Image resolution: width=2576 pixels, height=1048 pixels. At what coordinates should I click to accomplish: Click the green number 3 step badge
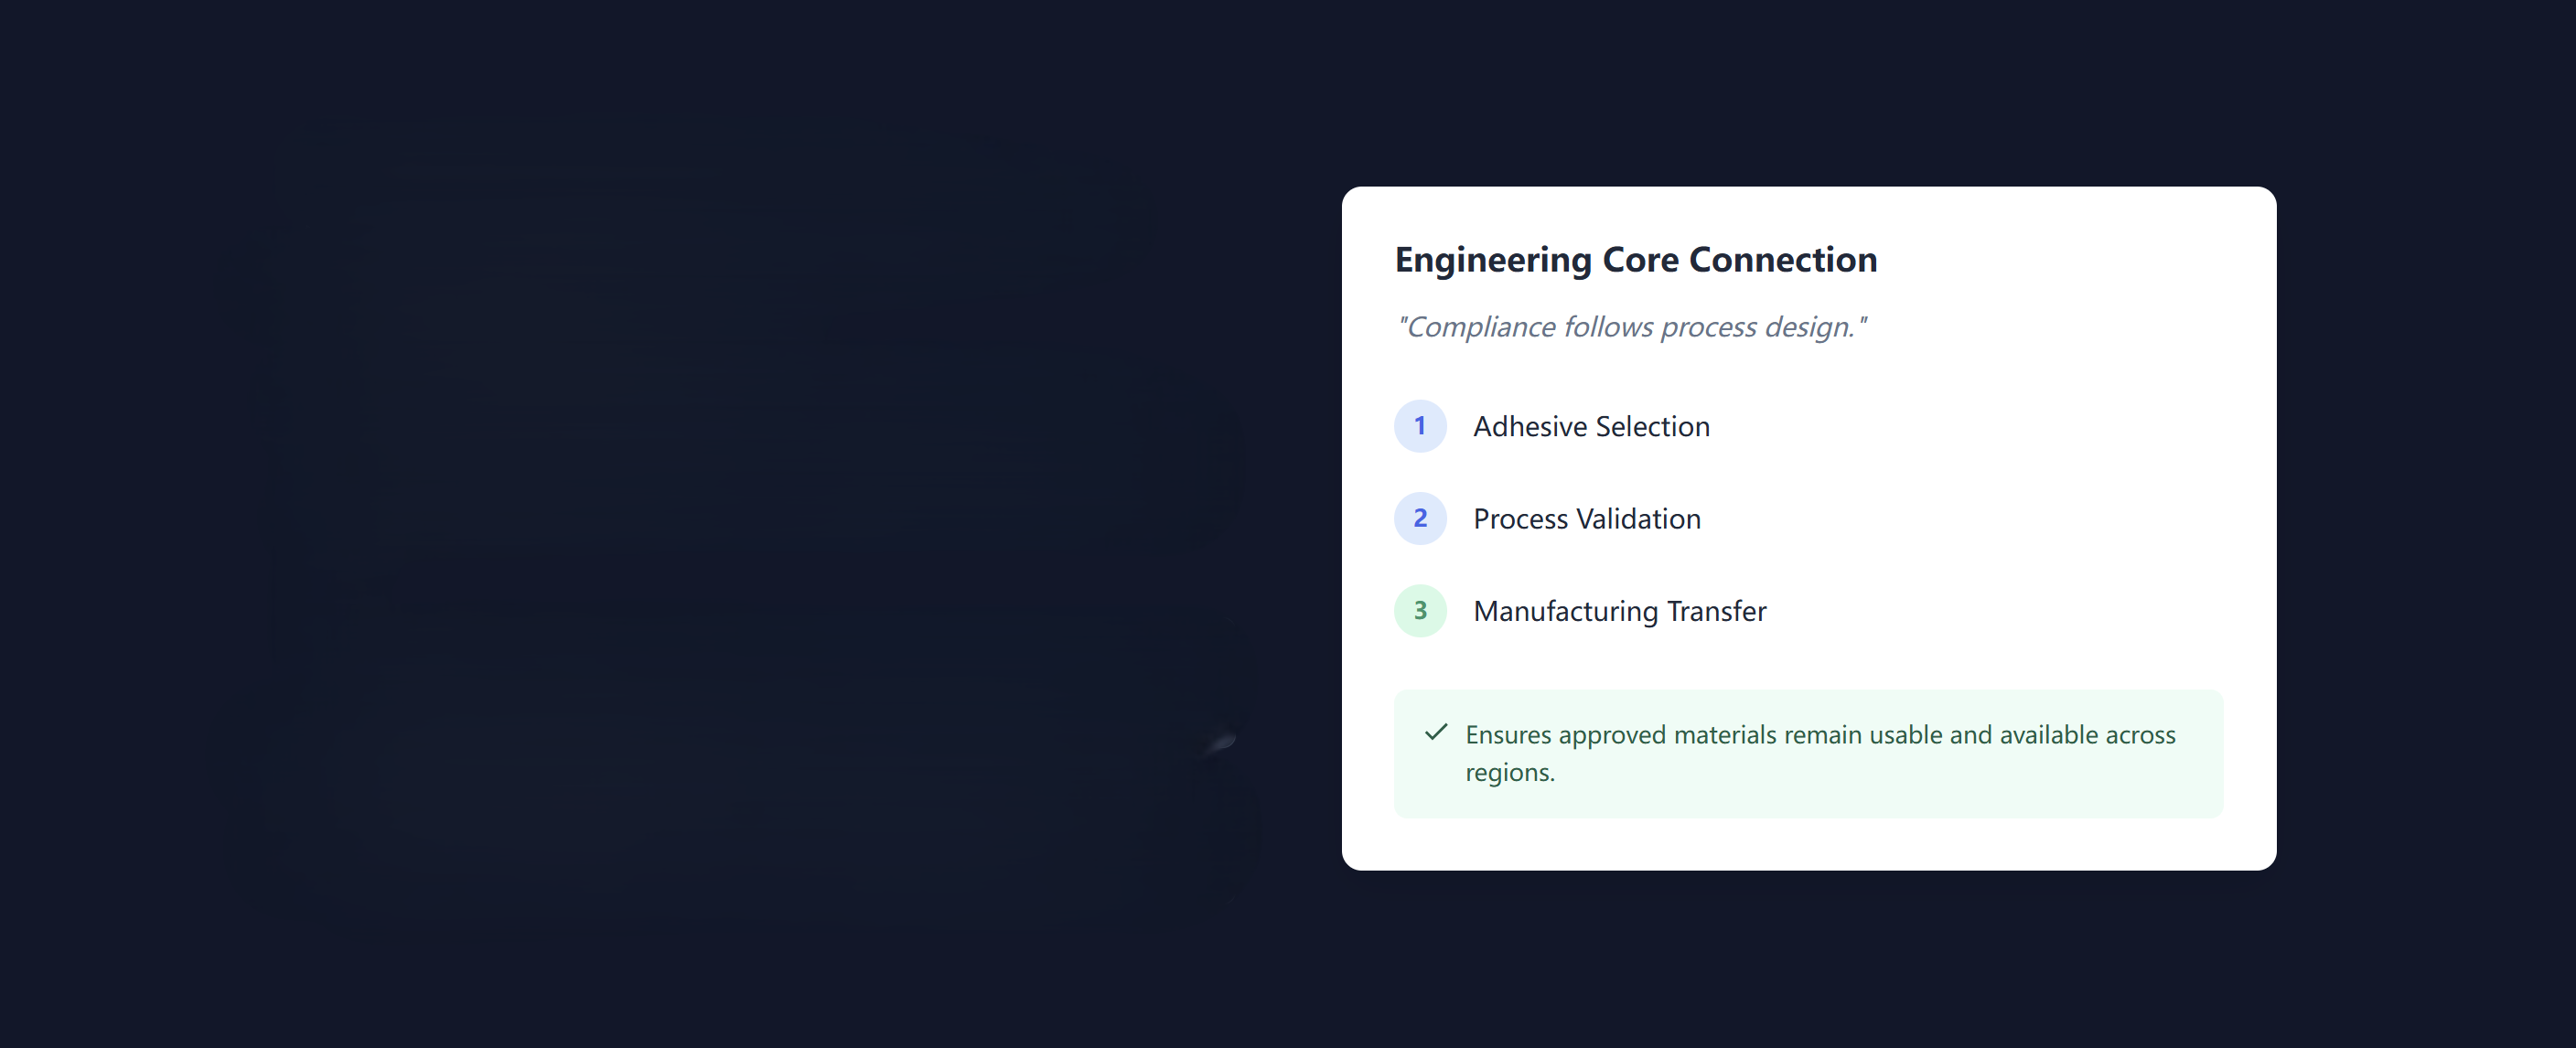click(x=1420, y=611)
